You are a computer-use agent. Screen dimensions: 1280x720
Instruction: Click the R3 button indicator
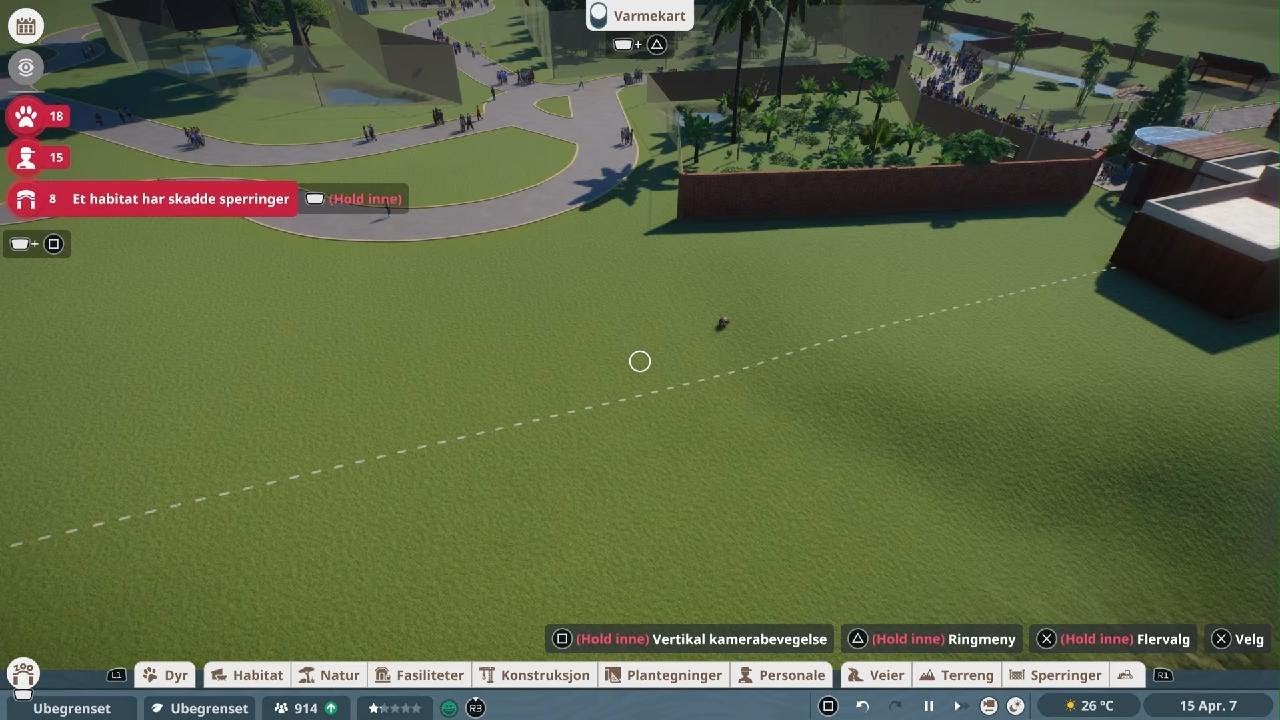pos(476,707)
